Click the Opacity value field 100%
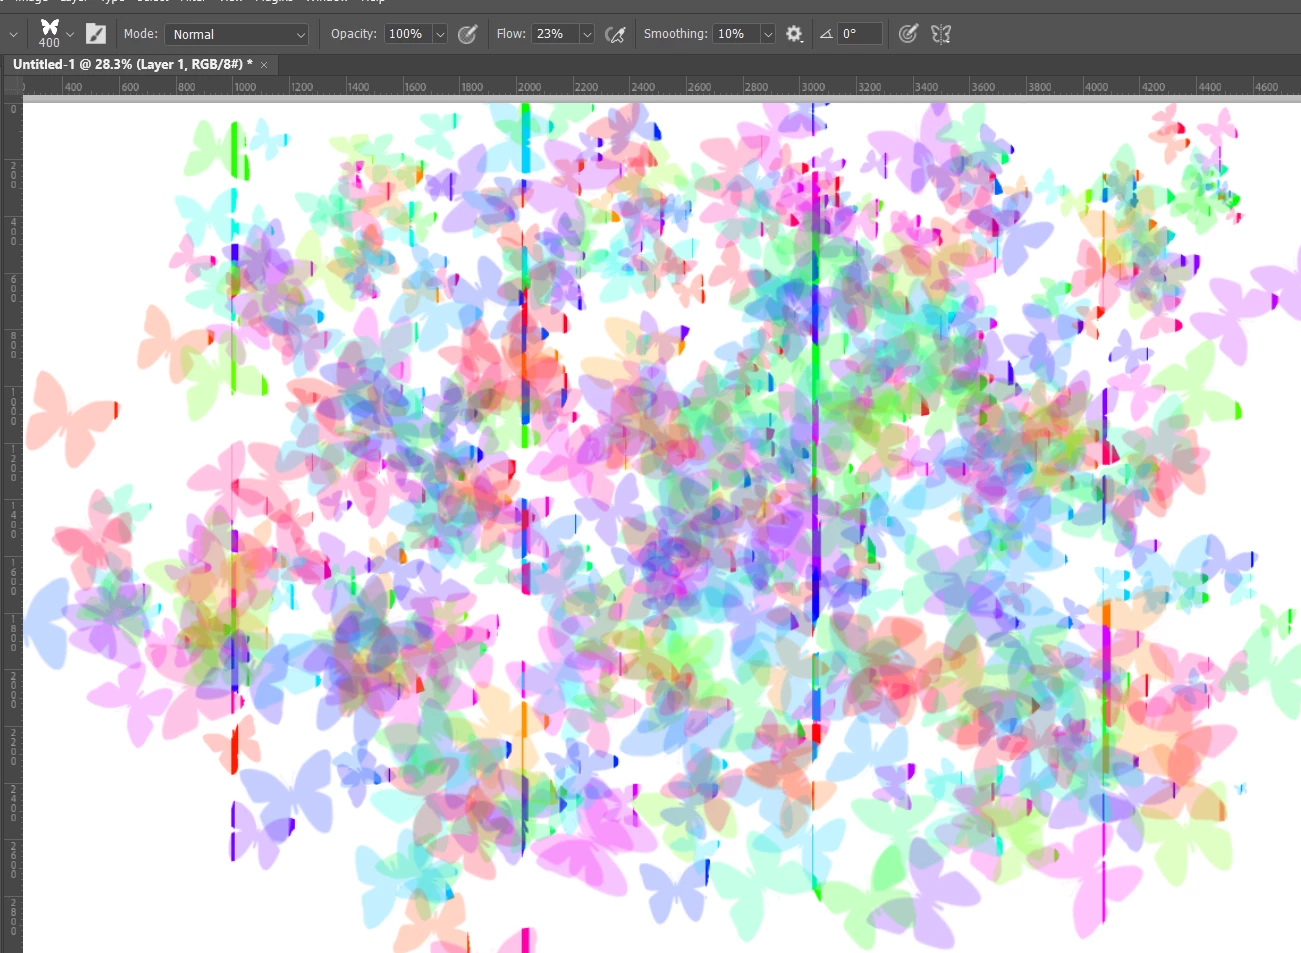The image size is (1301, 953). tap(408, 34)
